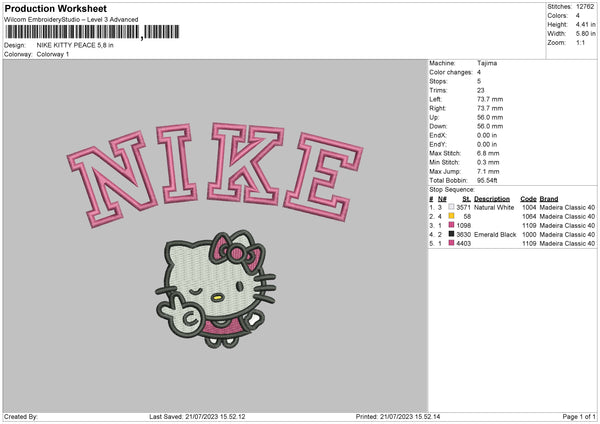Viewport: 600px width, 424px height.
Task: Select the pink swatch beside 4403 stitches
Action: [452, 243]
